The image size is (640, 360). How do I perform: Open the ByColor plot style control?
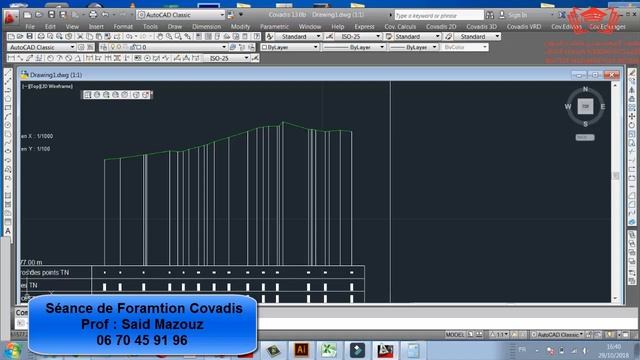(x=464, y=47)
